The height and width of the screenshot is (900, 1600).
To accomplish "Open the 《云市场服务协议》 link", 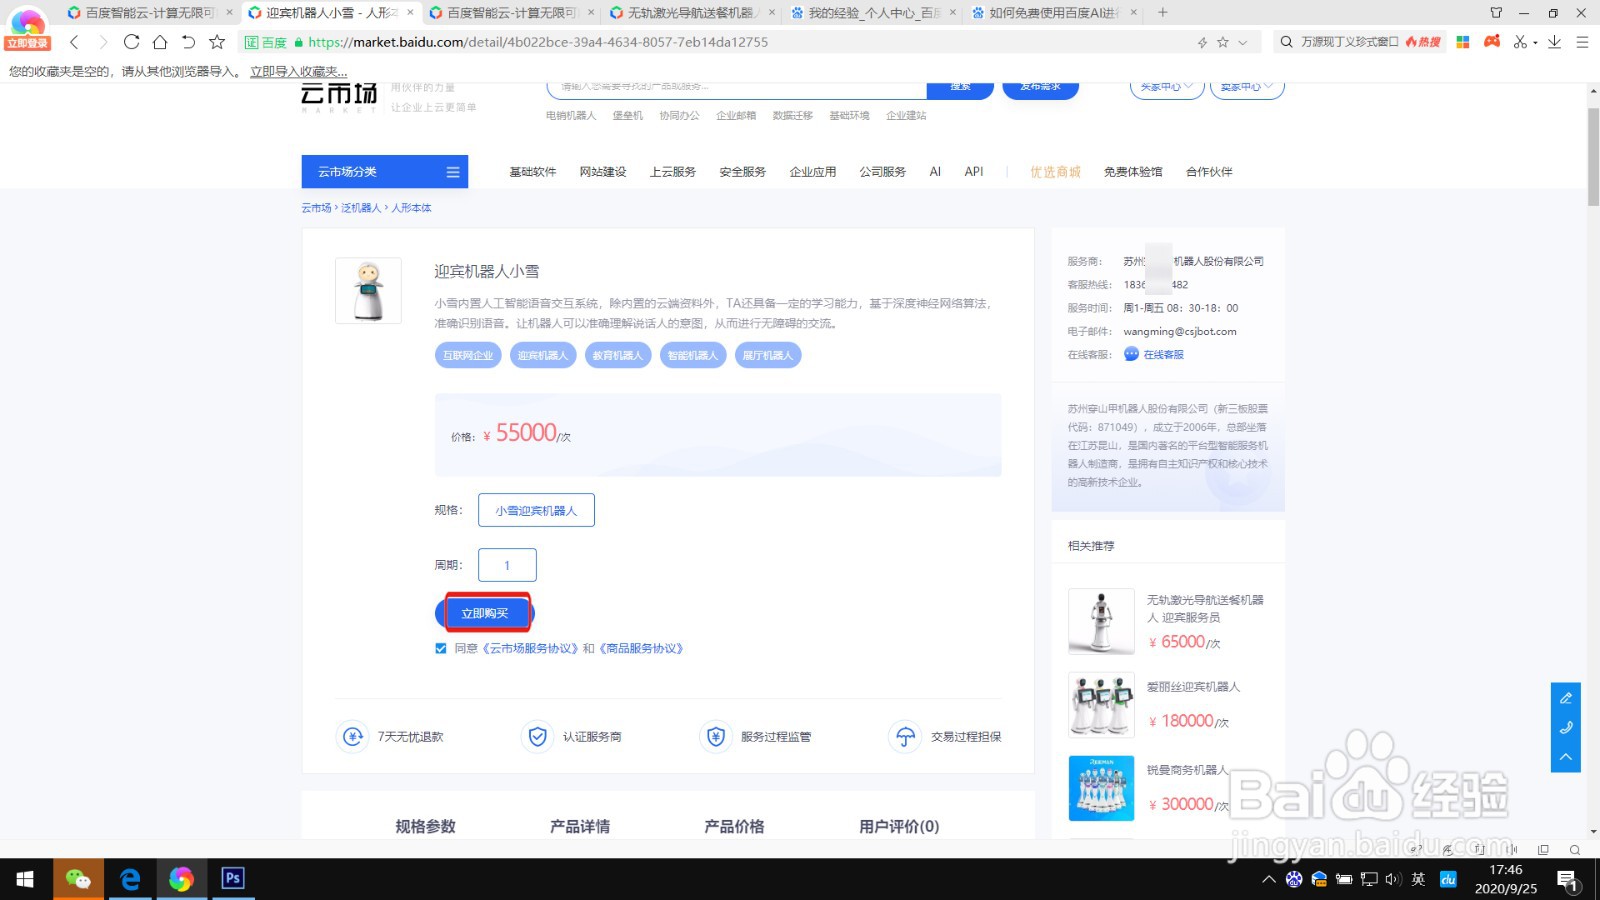I will [x=530, y=648].
